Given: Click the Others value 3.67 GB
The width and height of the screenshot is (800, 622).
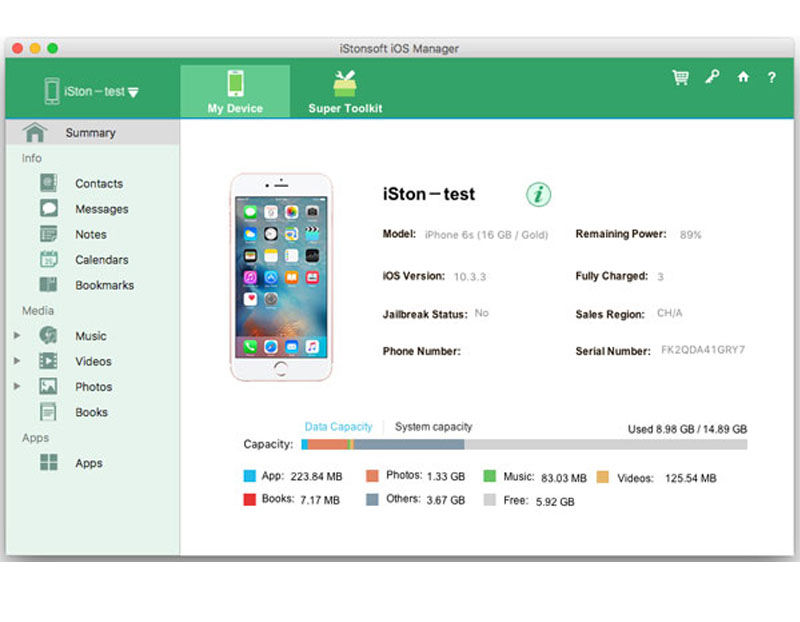Looking at the screenshot, I should coord(446,500).
